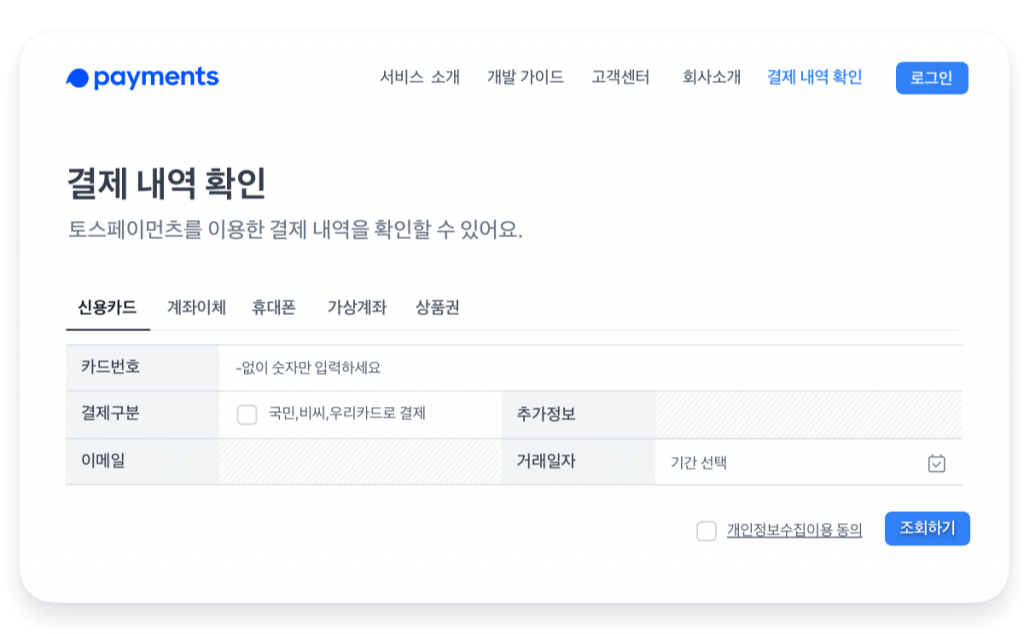Open the 기간 선택 date picker
1024x634 pixels.
(x=808, y=462)
